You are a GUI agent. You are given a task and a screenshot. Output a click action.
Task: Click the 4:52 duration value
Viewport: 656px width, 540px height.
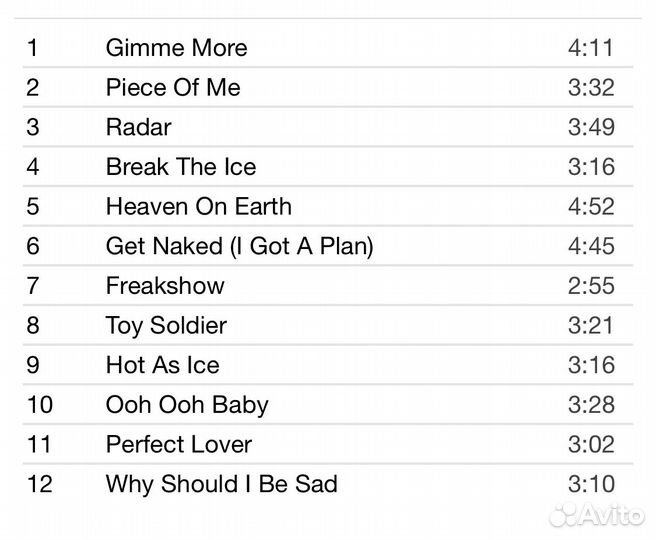coord(590,207)
